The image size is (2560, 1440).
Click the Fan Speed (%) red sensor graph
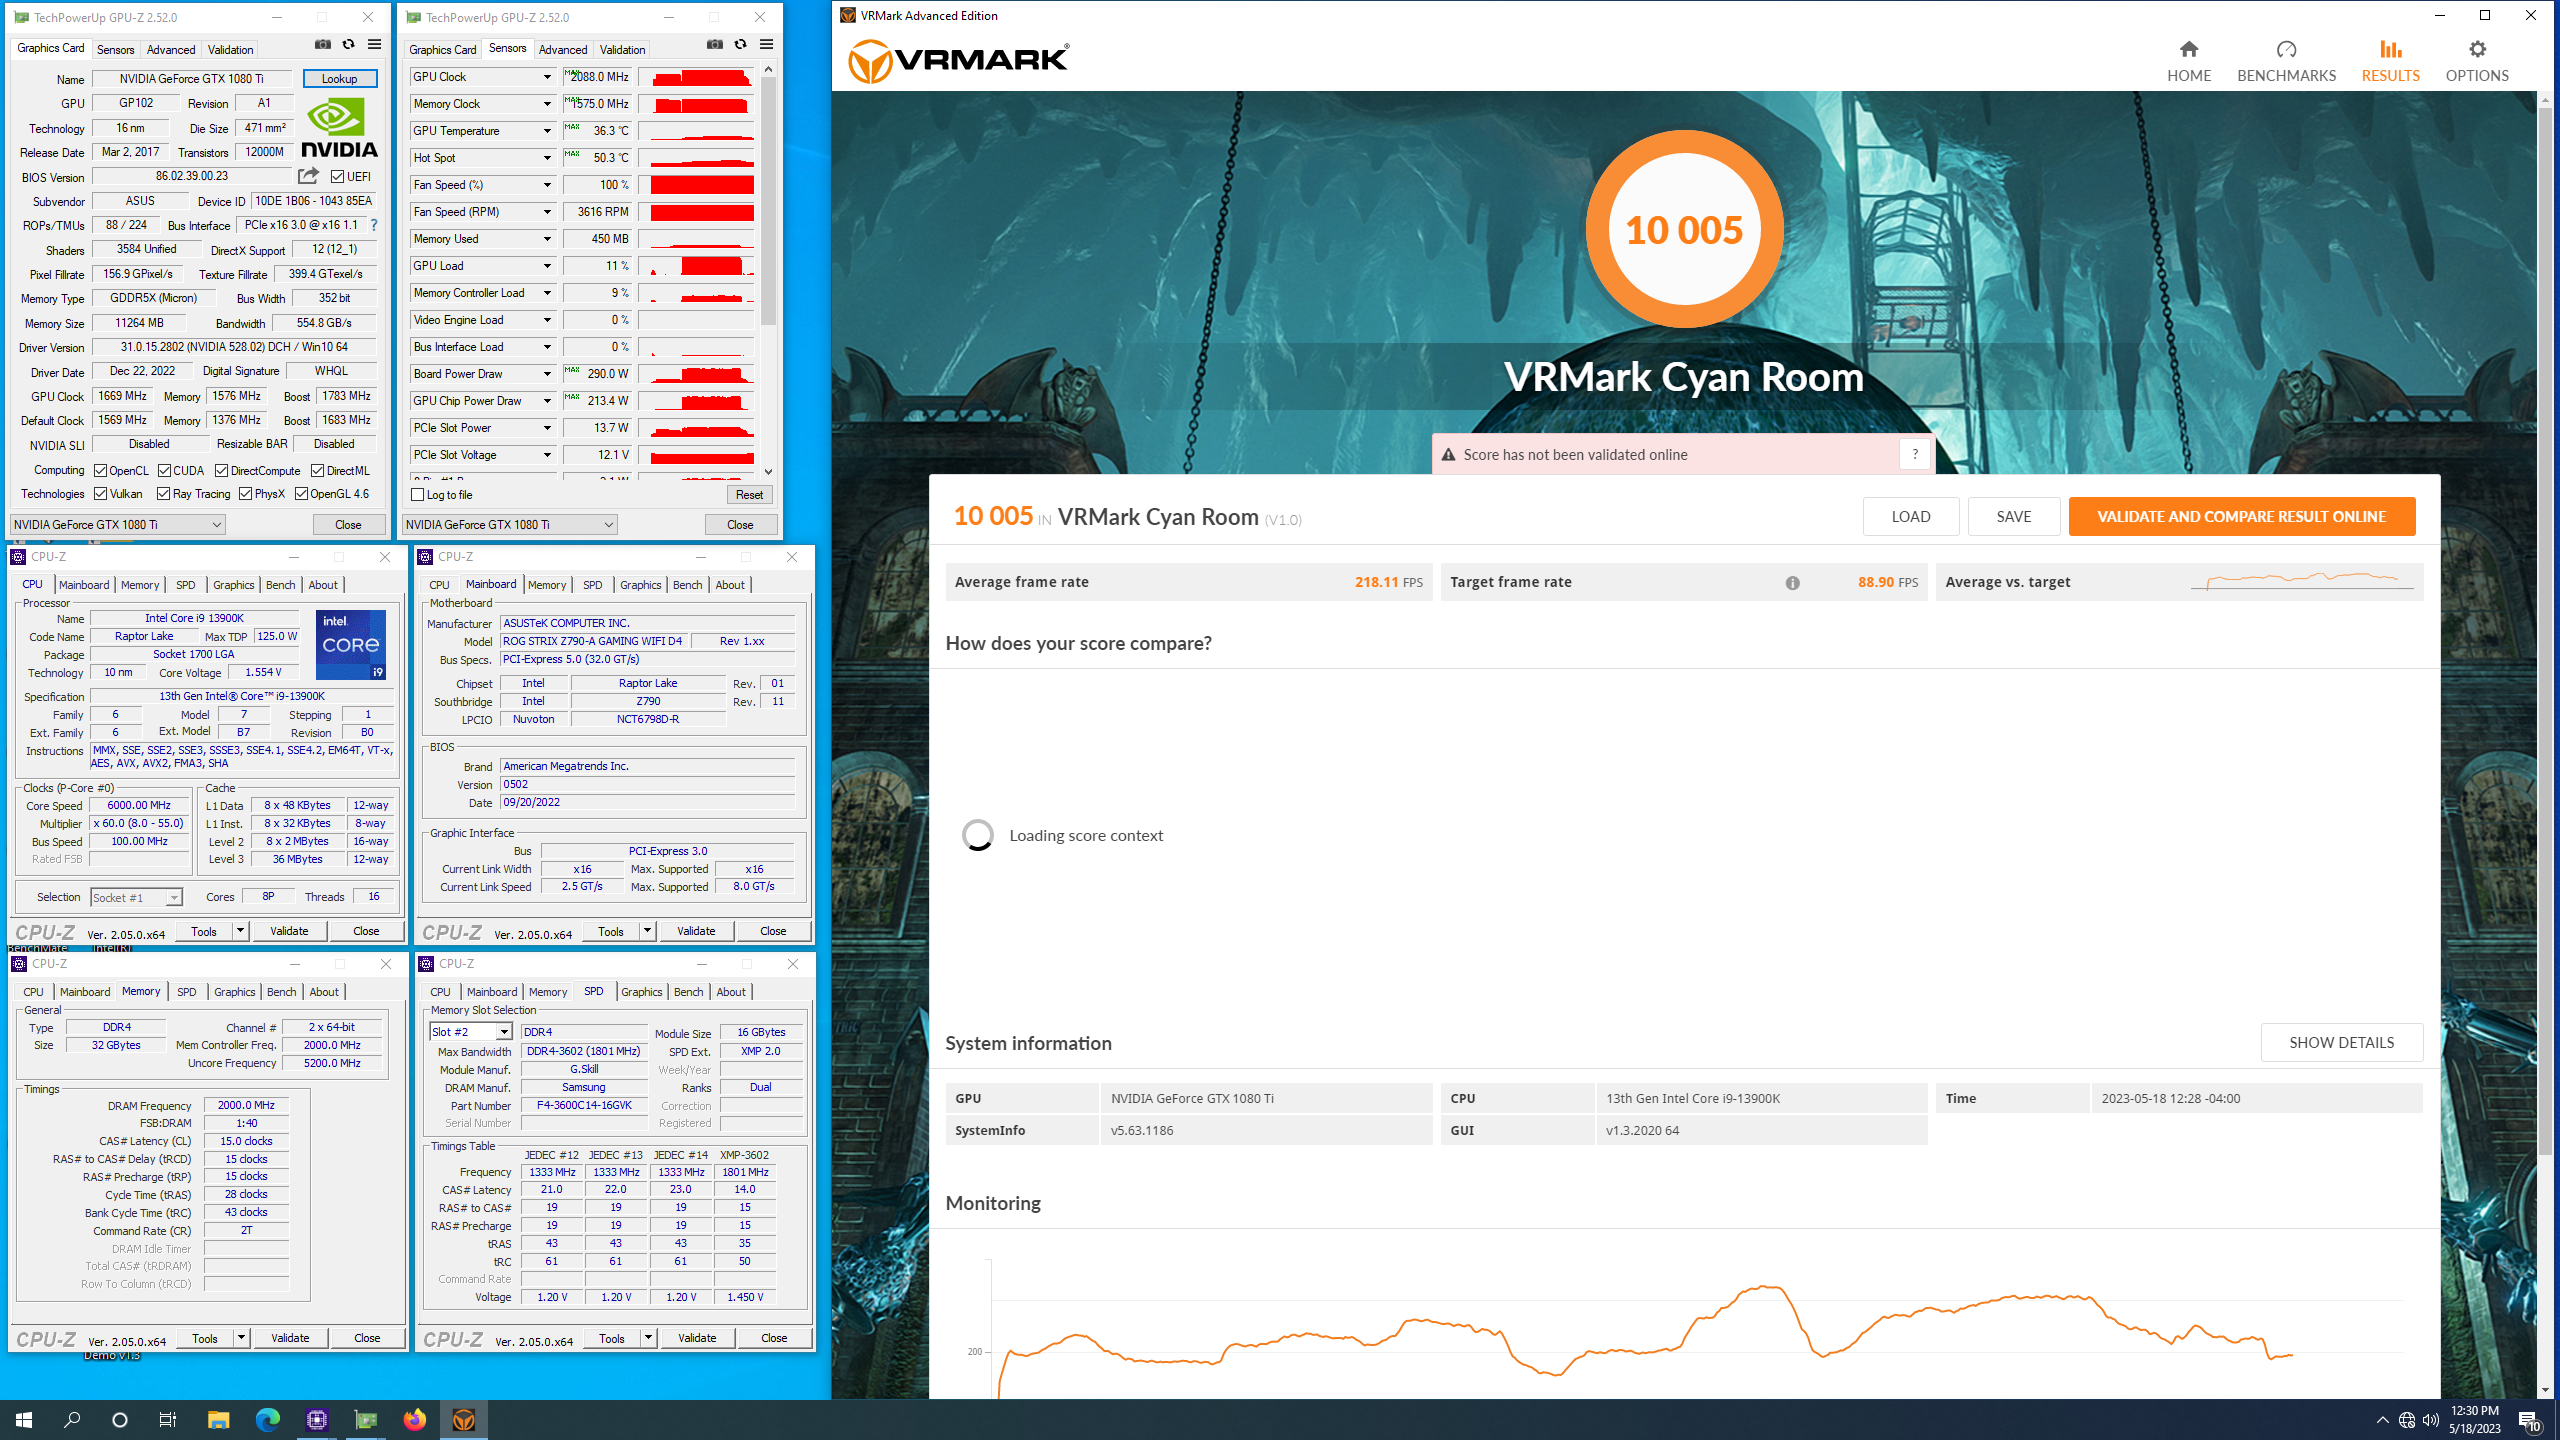tap(697, 185)
